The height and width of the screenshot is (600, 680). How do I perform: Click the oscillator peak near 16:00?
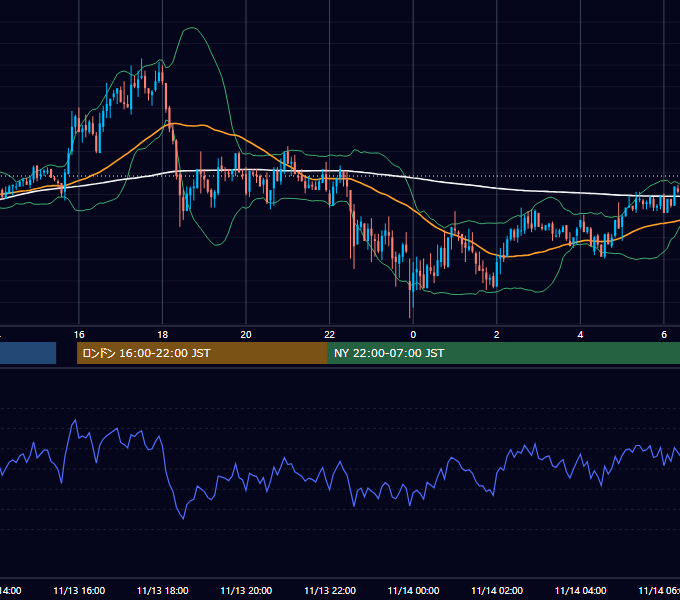coord(75,420)
